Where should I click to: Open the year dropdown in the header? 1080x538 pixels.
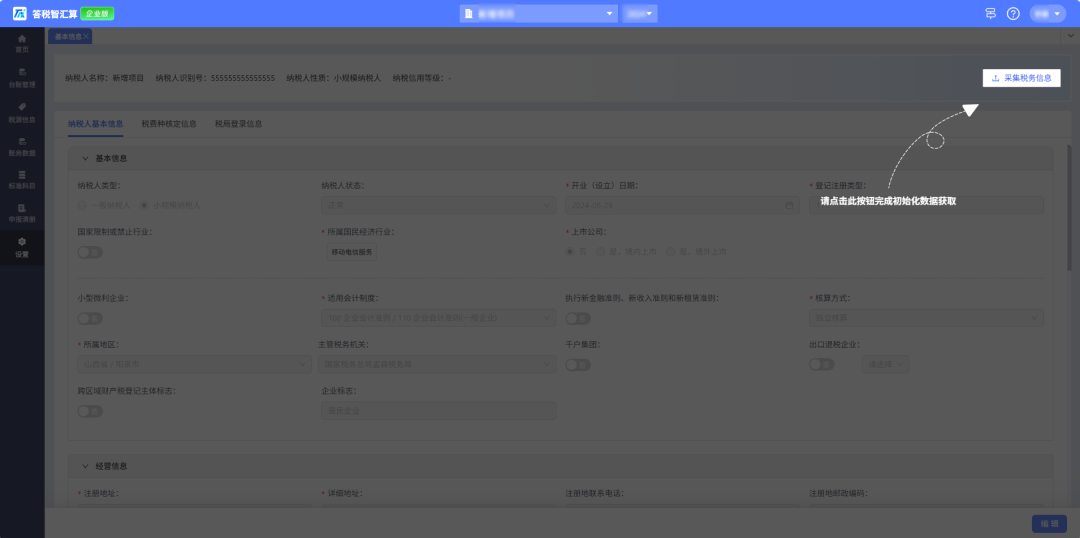pyautogui.click(x=640, y=14)
